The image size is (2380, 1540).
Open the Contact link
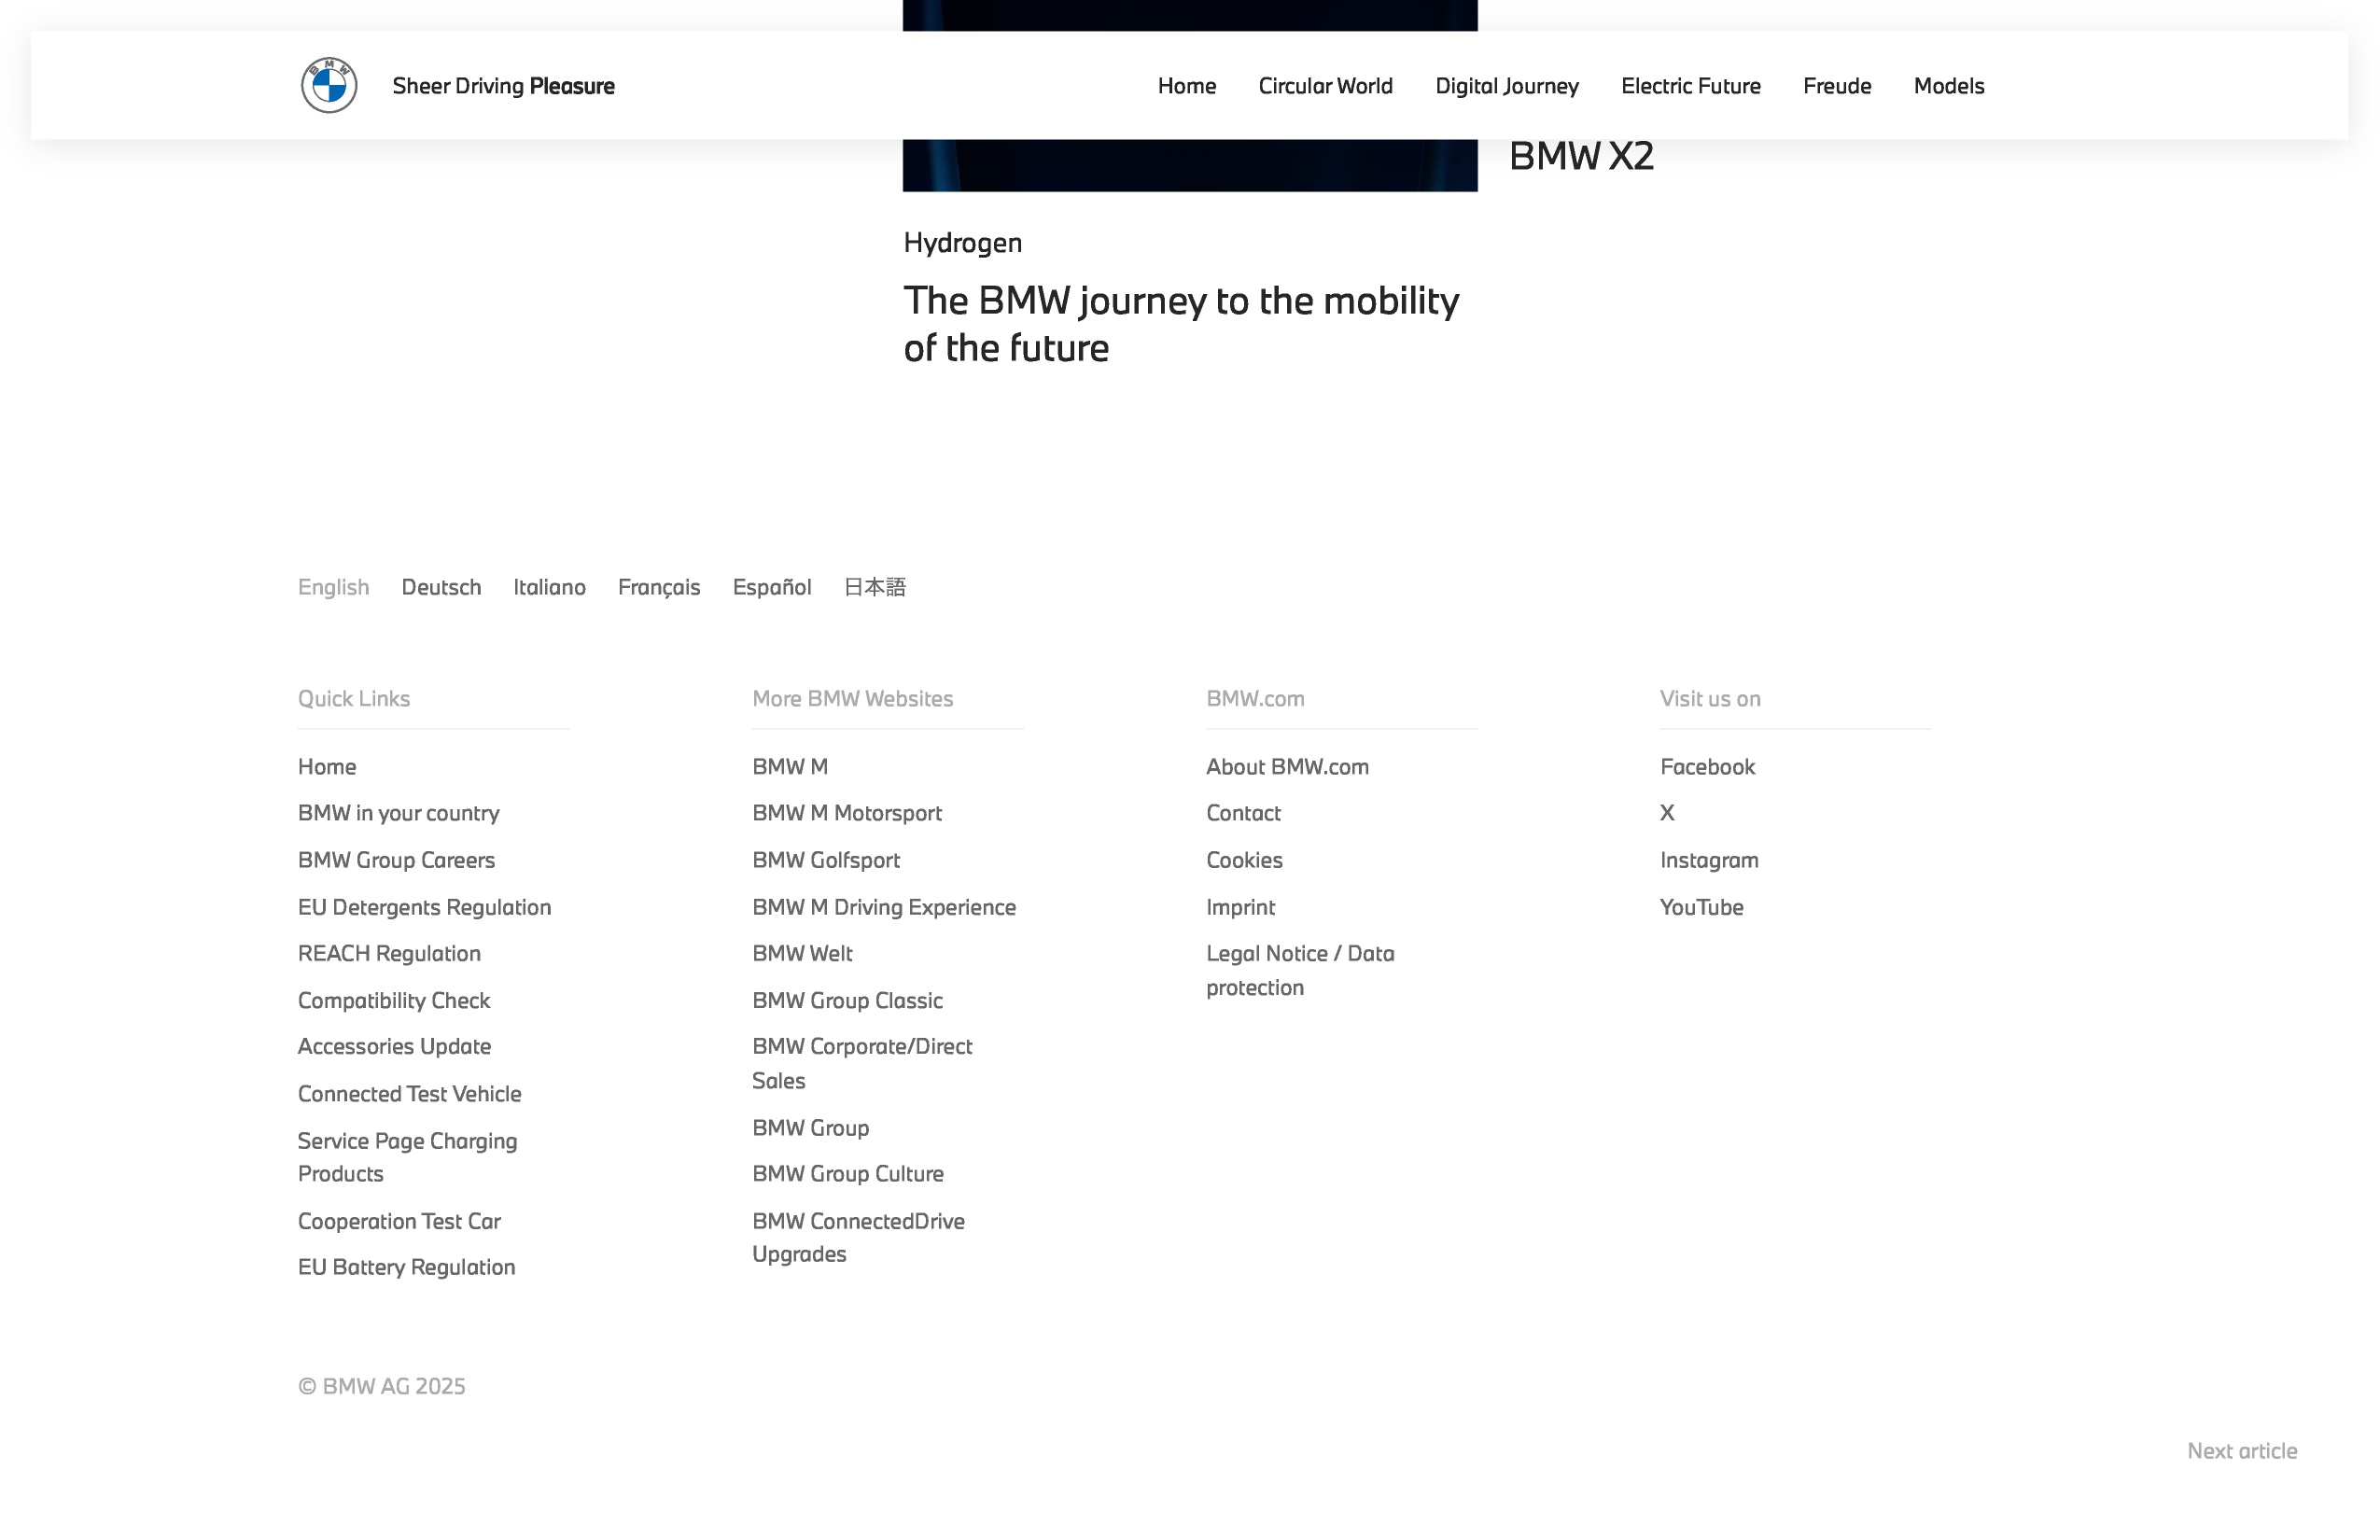1243,813
